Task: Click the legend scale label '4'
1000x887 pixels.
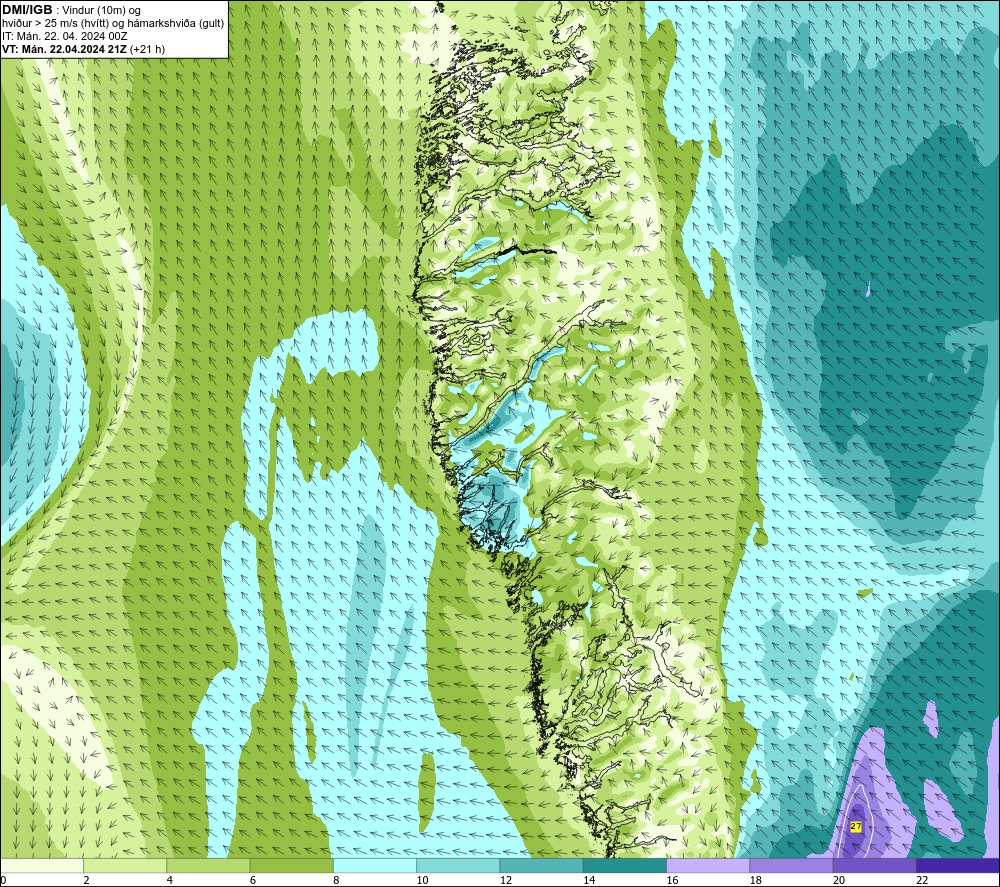Action: click(x=170, y=880)
